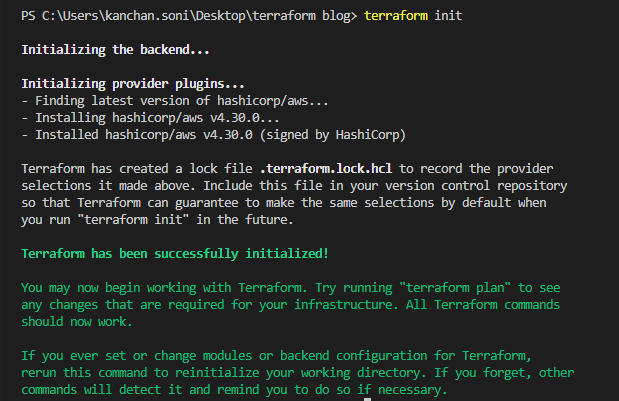Click the "init" argument after terraform

(448, 16)
